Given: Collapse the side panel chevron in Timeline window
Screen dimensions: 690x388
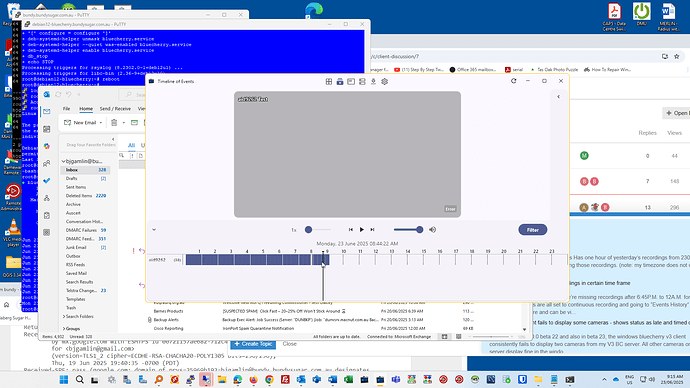Looking at the screenshot, I should tap(558, 96).
